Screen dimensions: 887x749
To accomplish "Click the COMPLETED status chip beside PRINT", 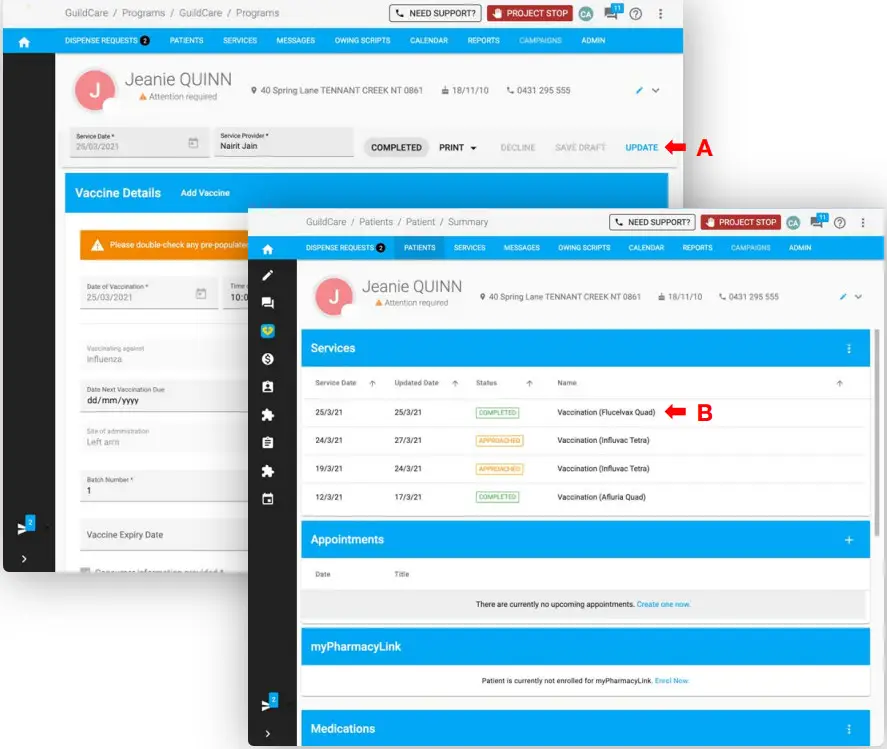I will pos(396,148).
